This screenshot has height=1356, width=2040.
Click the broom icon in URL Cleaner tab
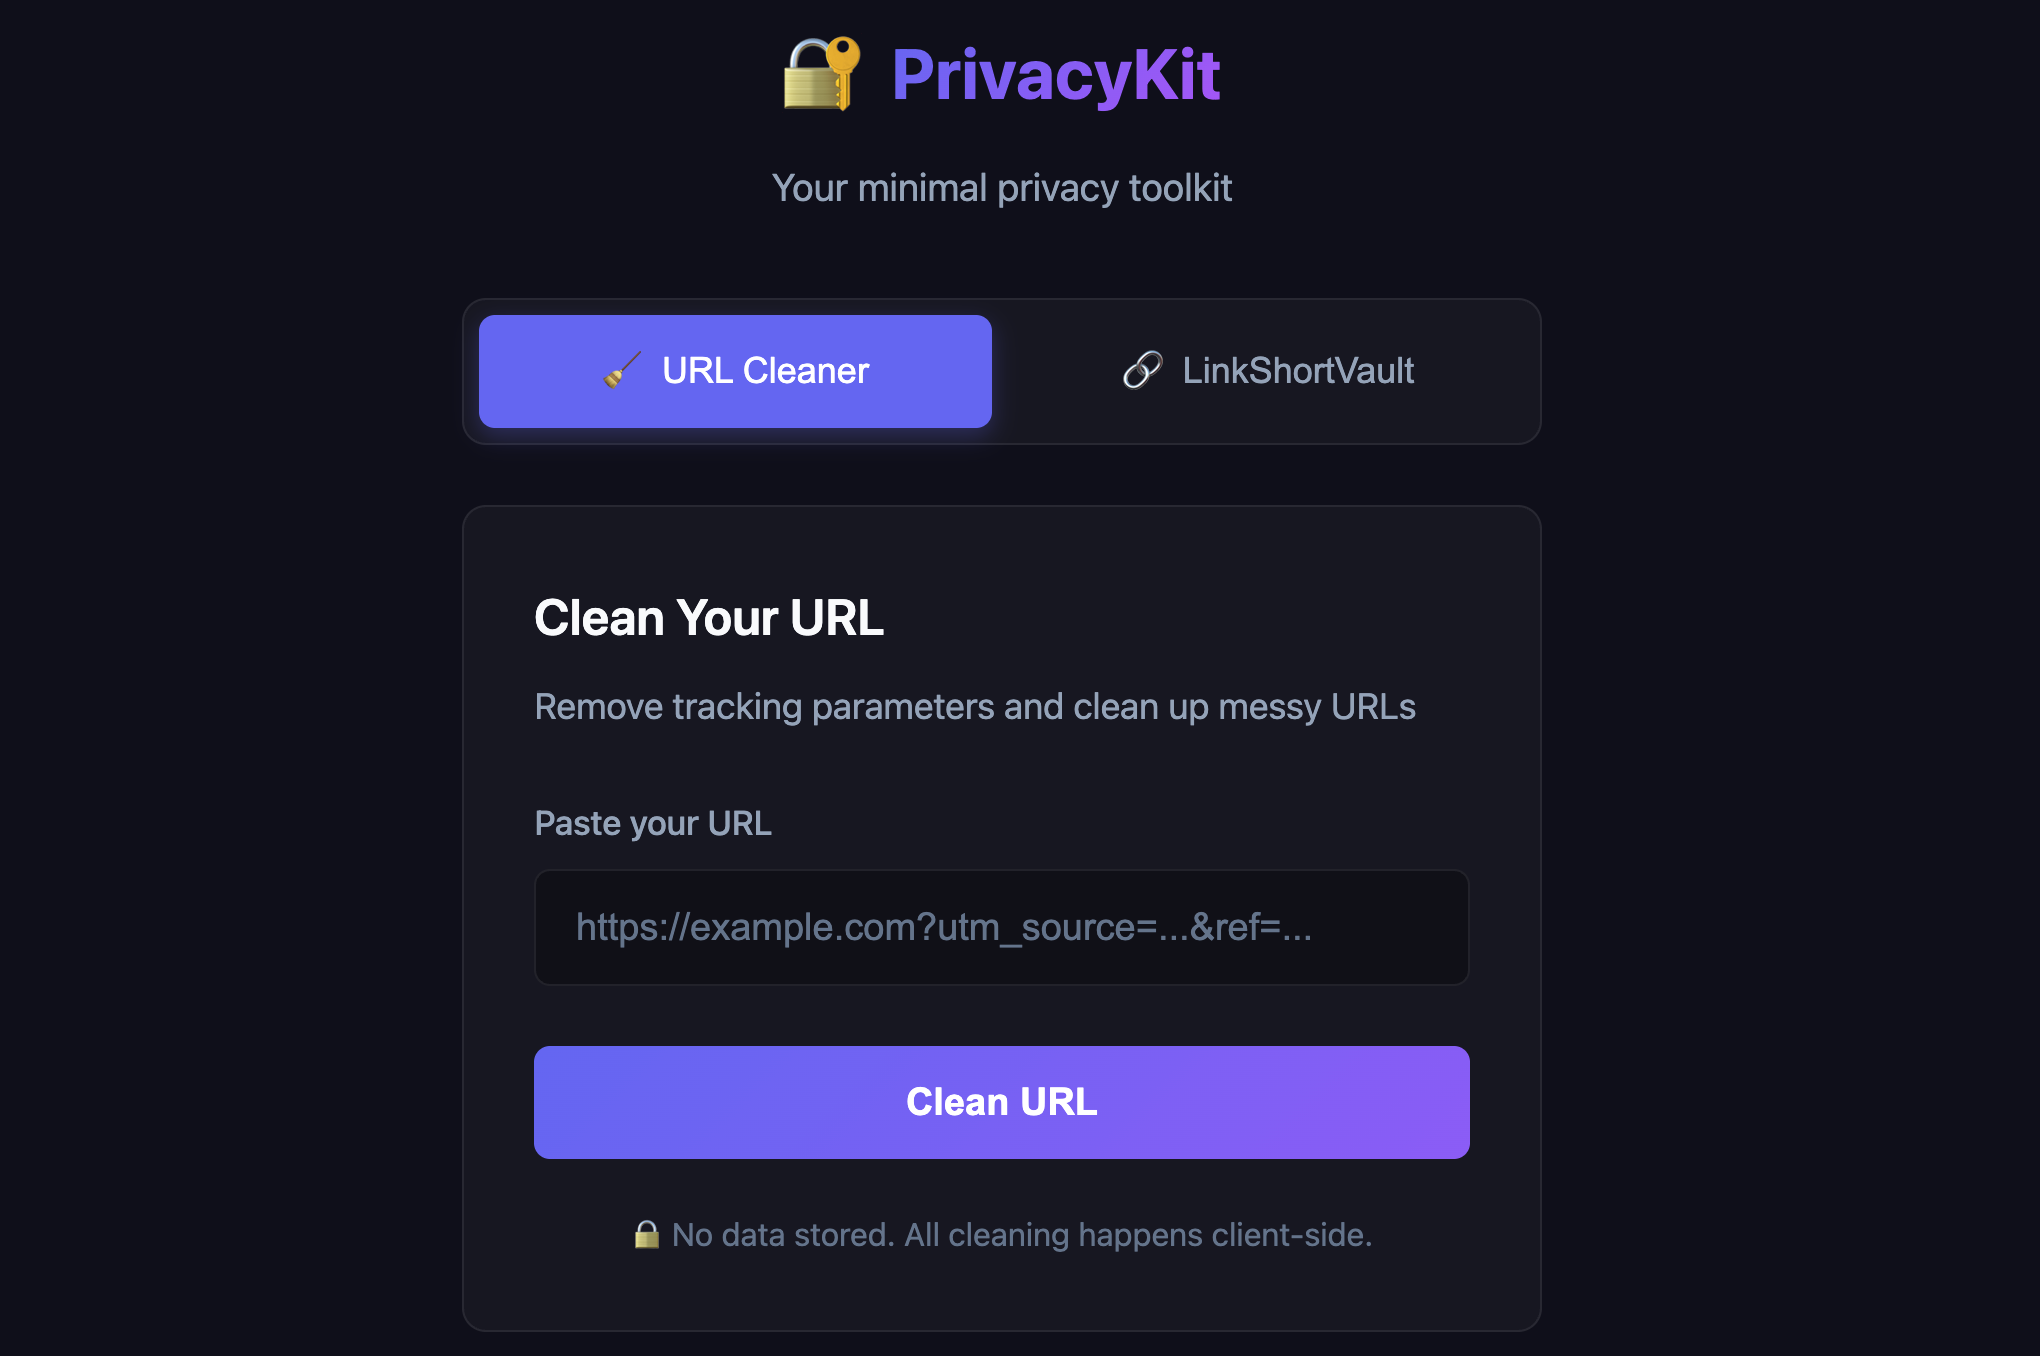pyautogui.click(x=622, y=371)
